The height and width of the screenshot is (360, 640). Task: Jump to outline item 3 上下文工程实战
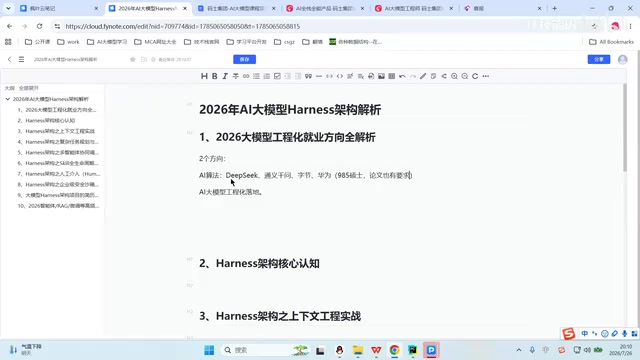coord(56,131)
